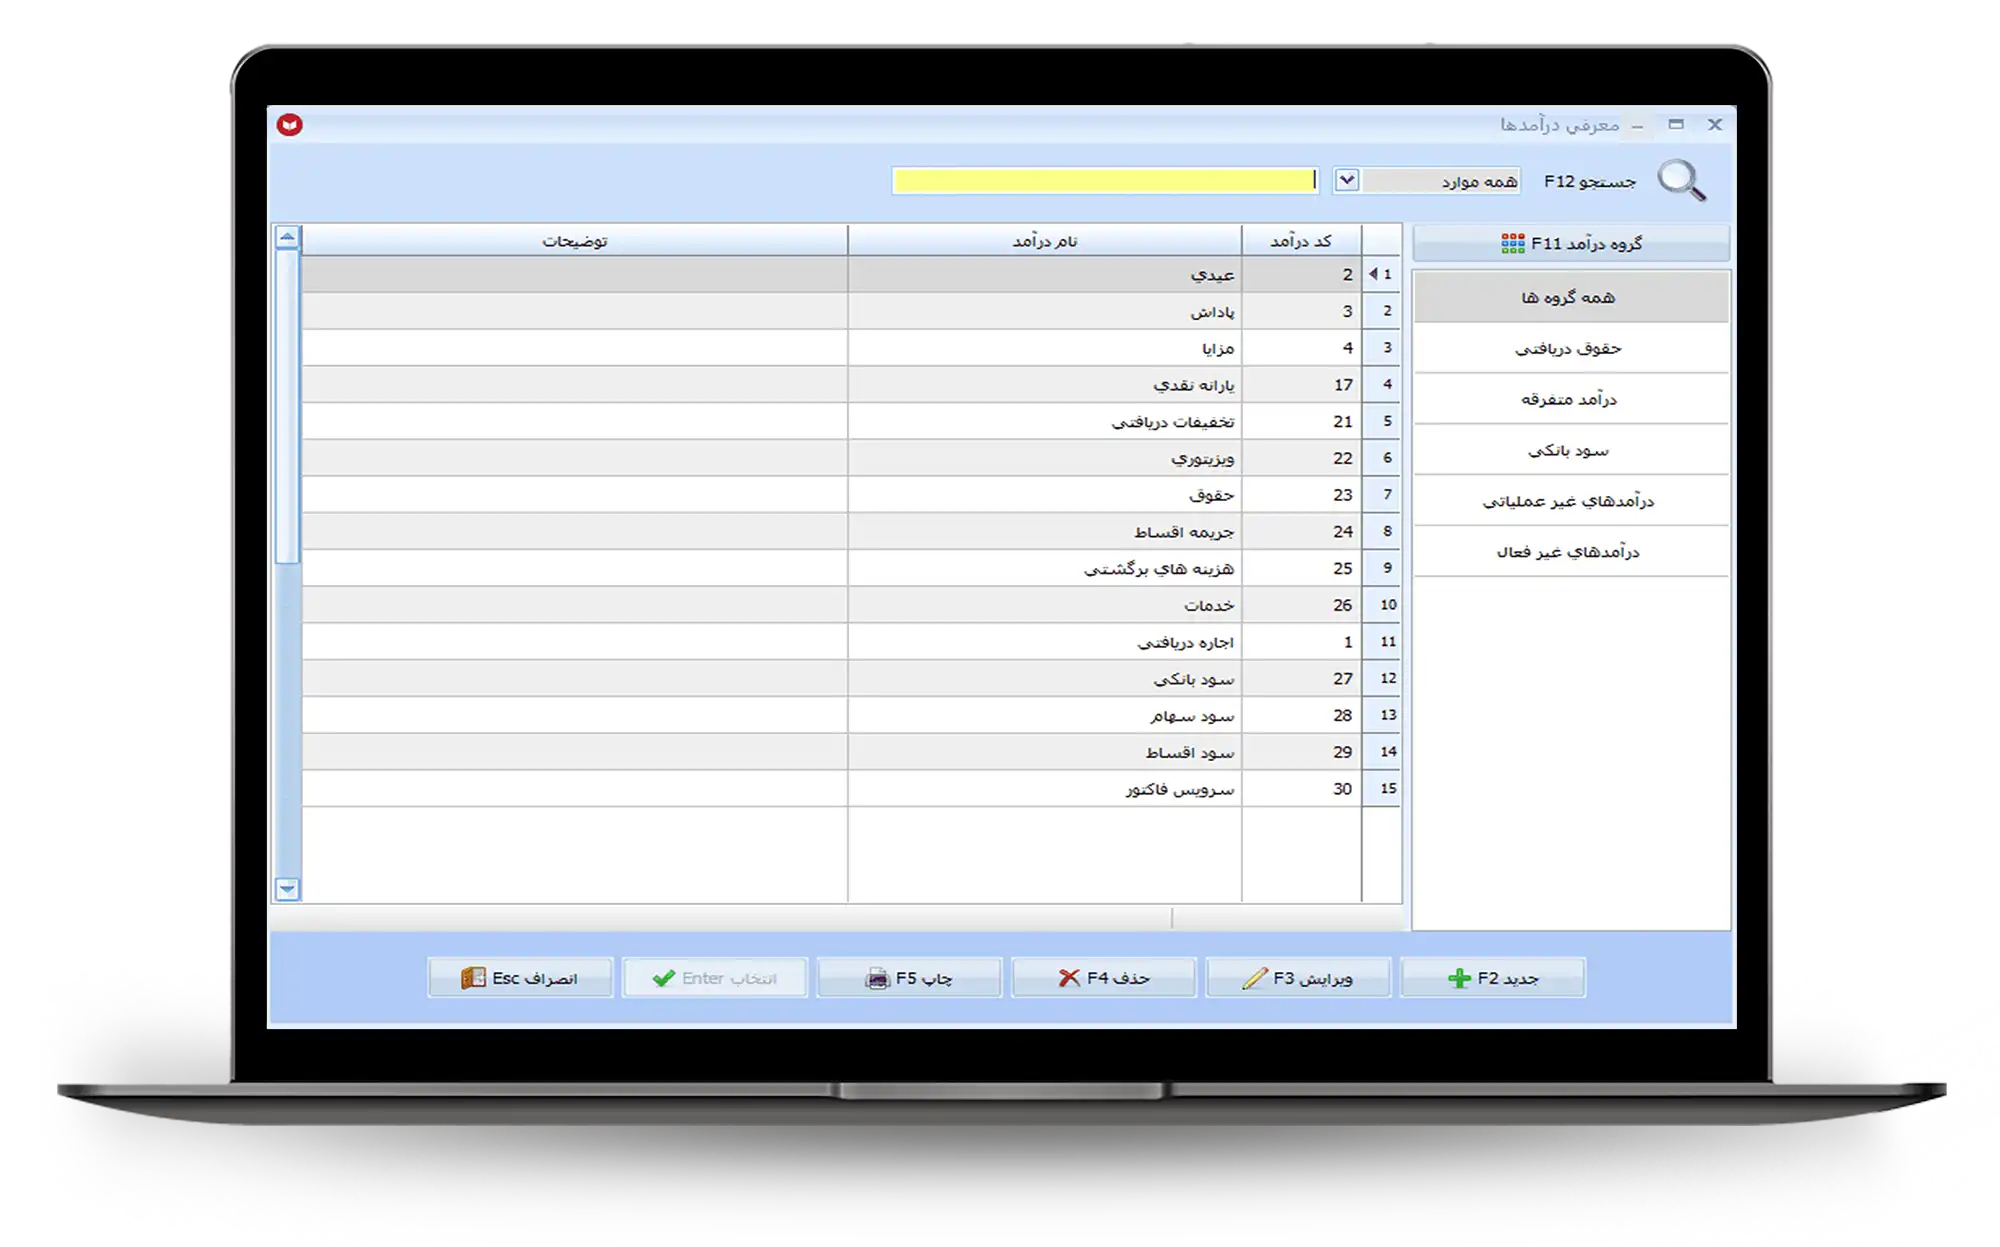Select the سود بانکی income group
This screenshot has width=2000, height=1247.
pos(1568,450)
